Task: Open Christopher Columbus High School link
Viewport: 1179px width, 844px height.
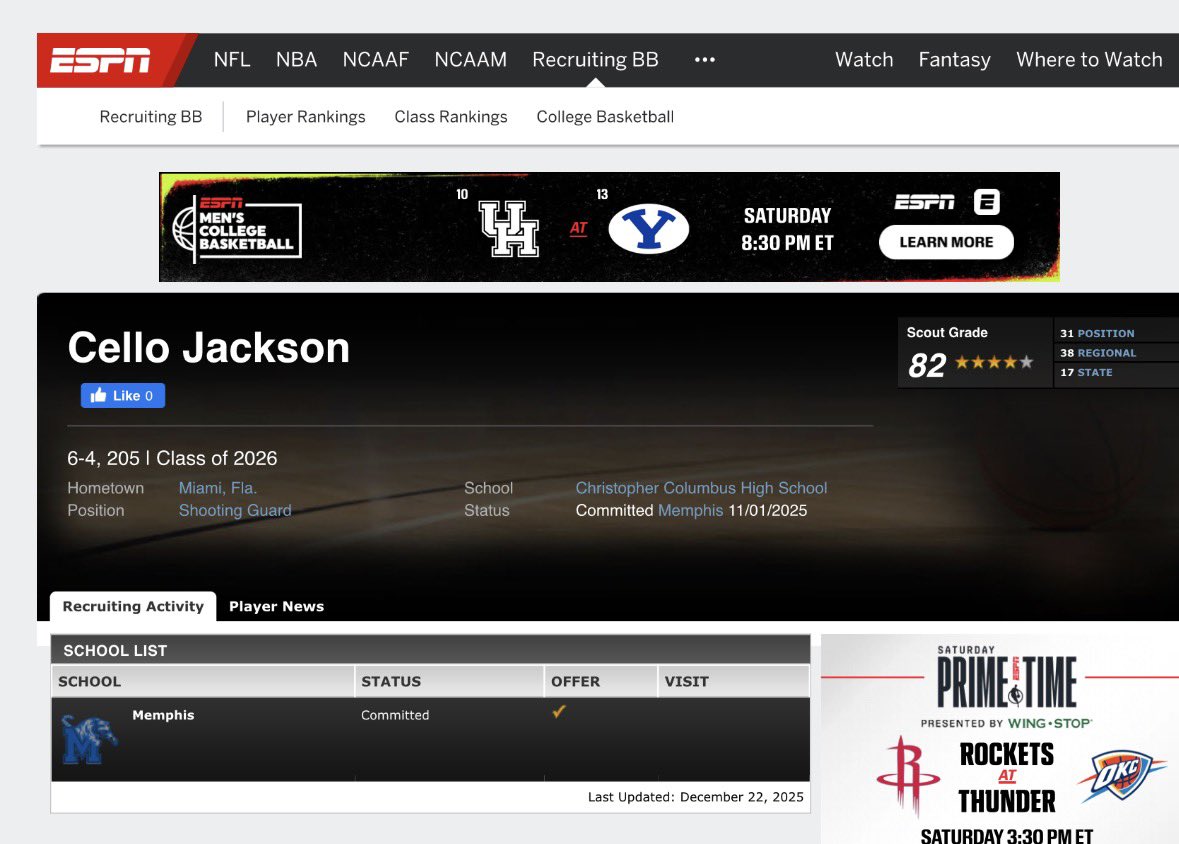Action: tap(702, 487)
